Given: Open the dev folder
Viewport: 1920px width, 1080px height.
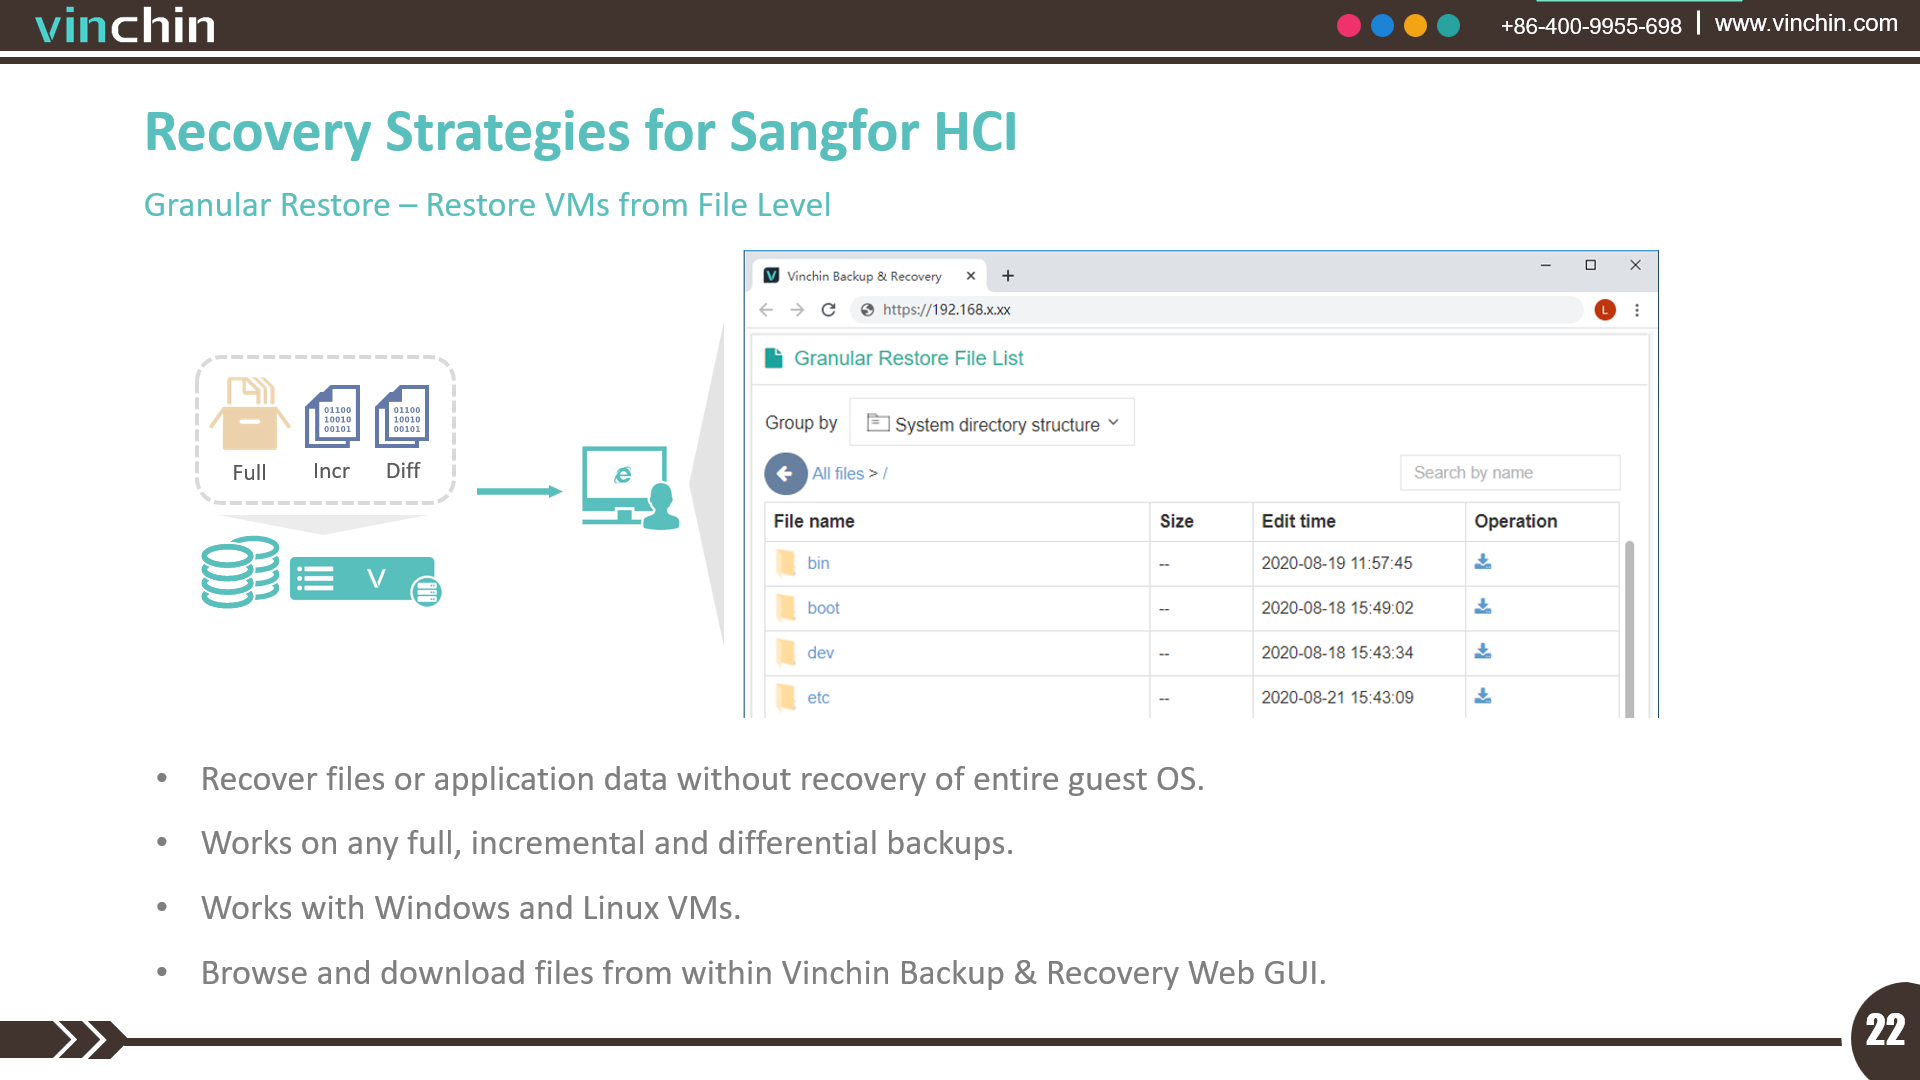Looking at the screenshot, I should click(x=820, y=653).
